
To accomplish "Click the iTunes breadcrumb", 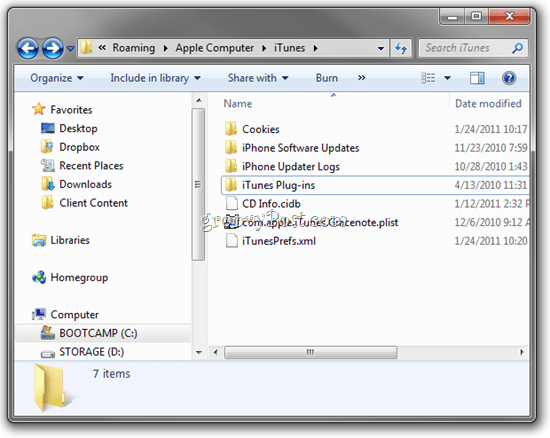I will click(x=289, y=48).
